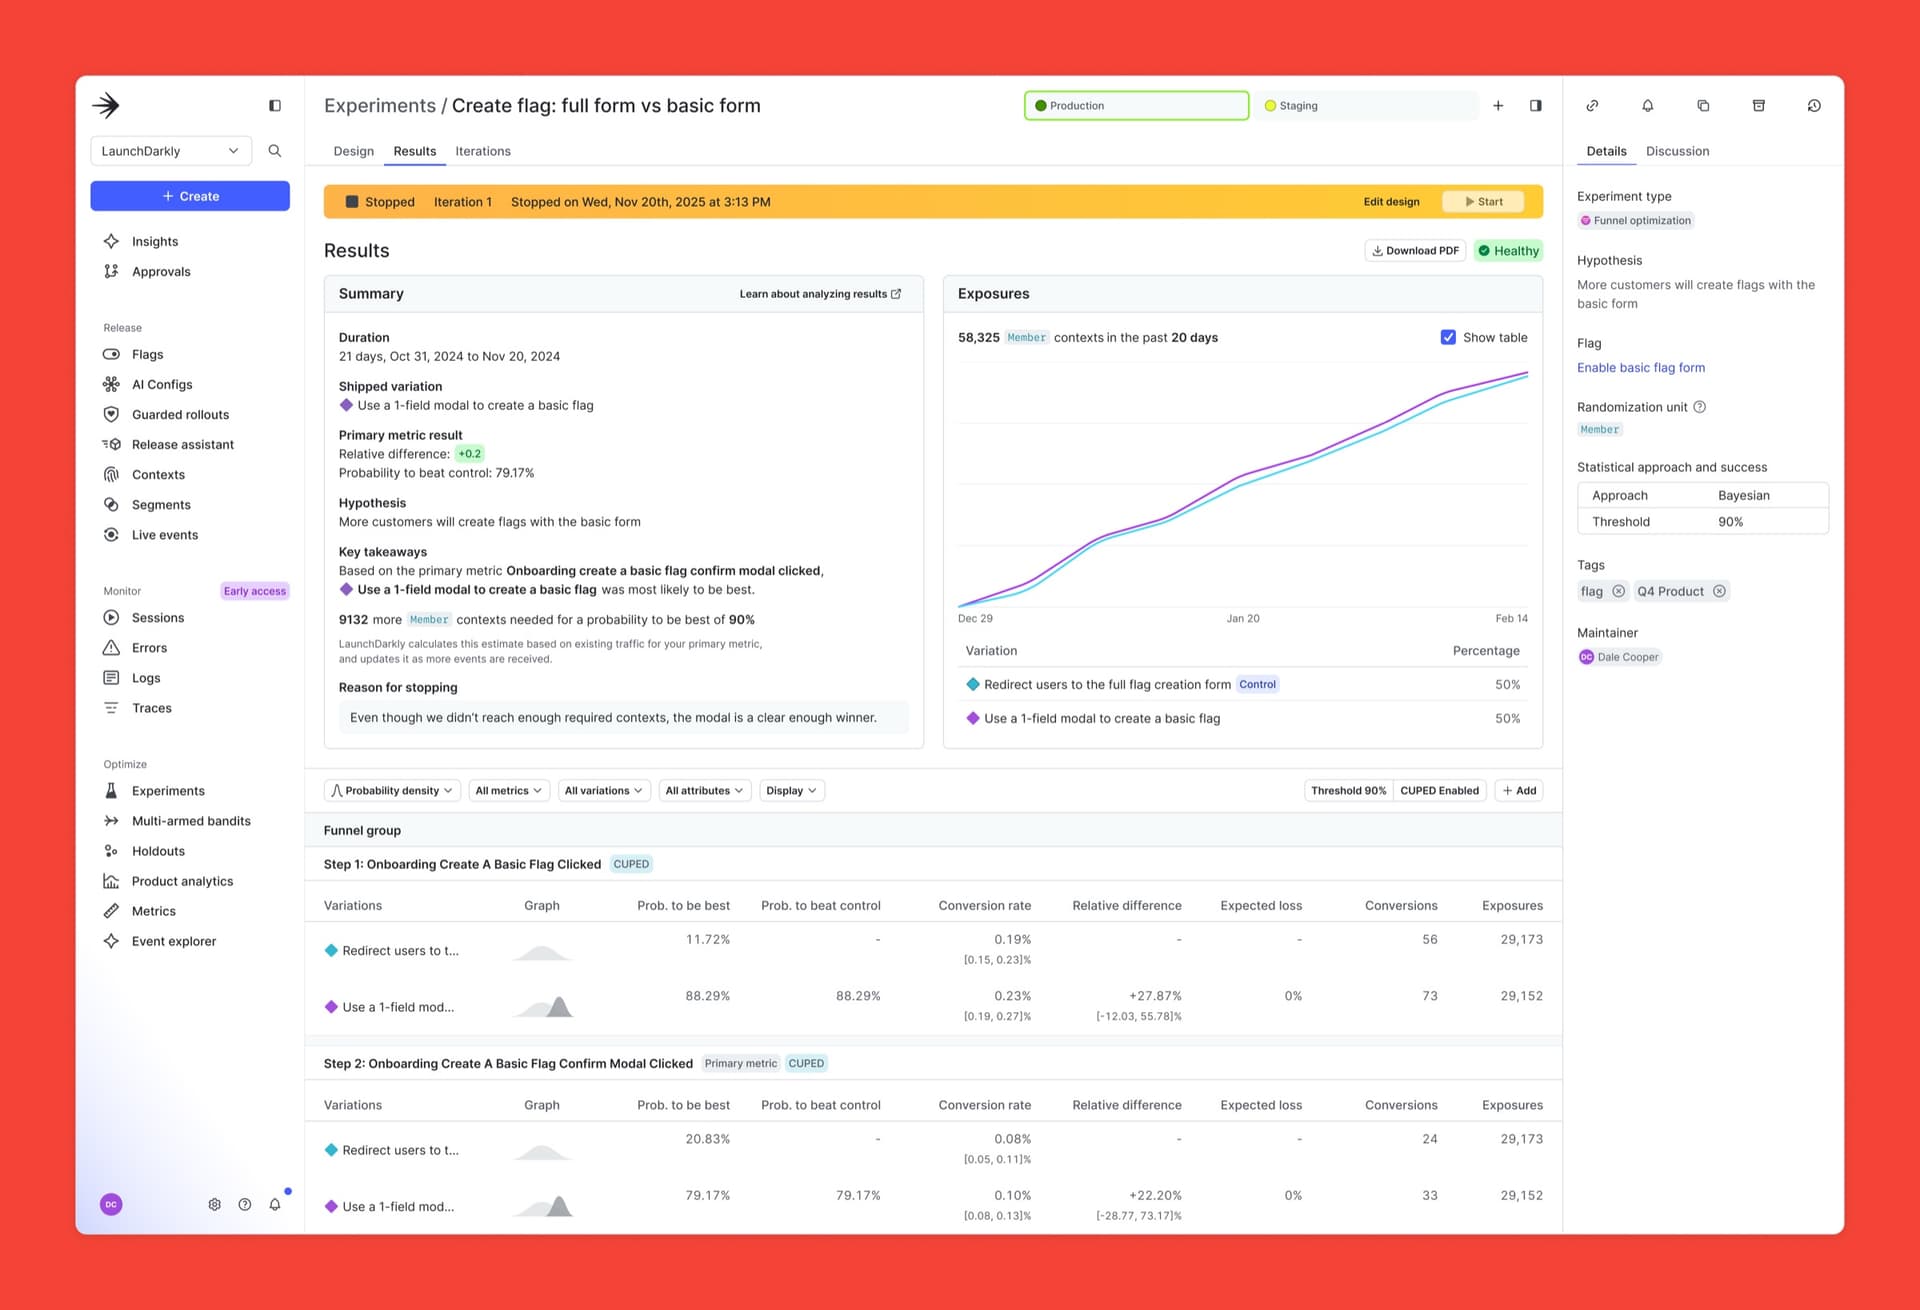The width and height of the screenshot is (1920, 1310).
Task: Select the Results tab
Action: [x=415, y=151]
